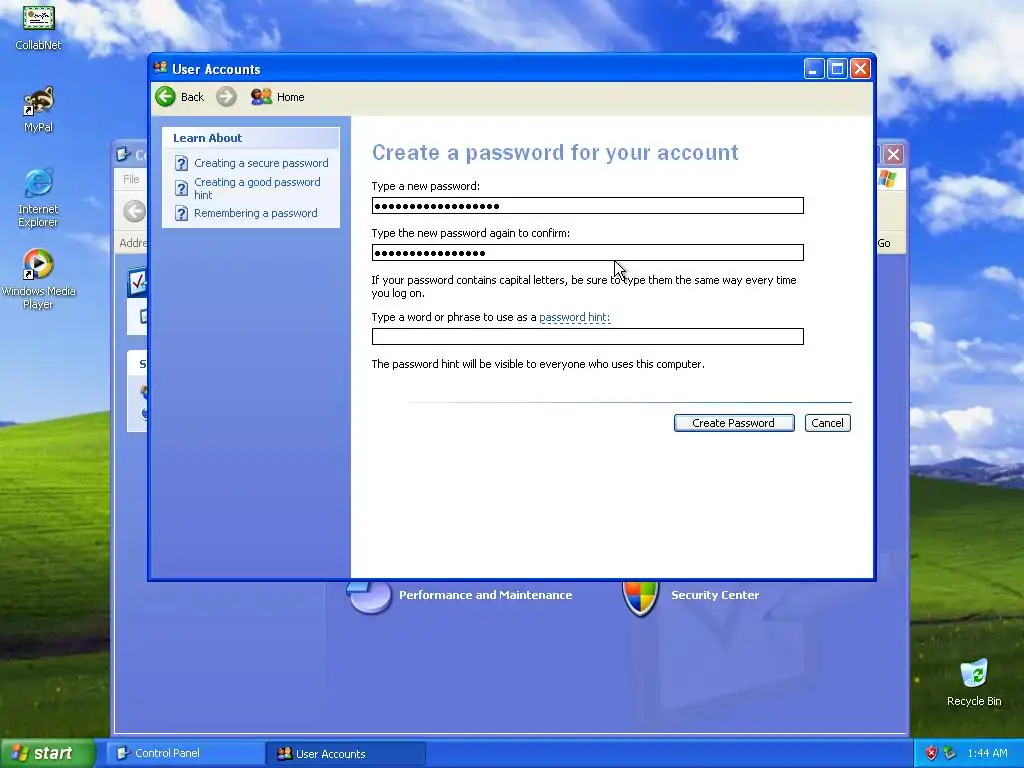Select the Recycle Bin icon
This screenshot has height=768, width=1024.
point(974,682)
